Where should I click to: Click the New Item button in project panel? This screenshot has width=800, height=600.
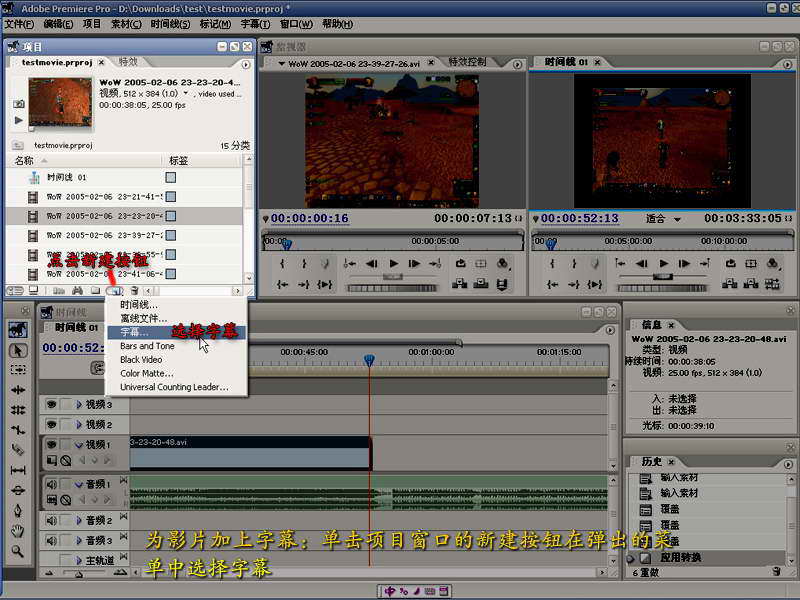point(114,291)
